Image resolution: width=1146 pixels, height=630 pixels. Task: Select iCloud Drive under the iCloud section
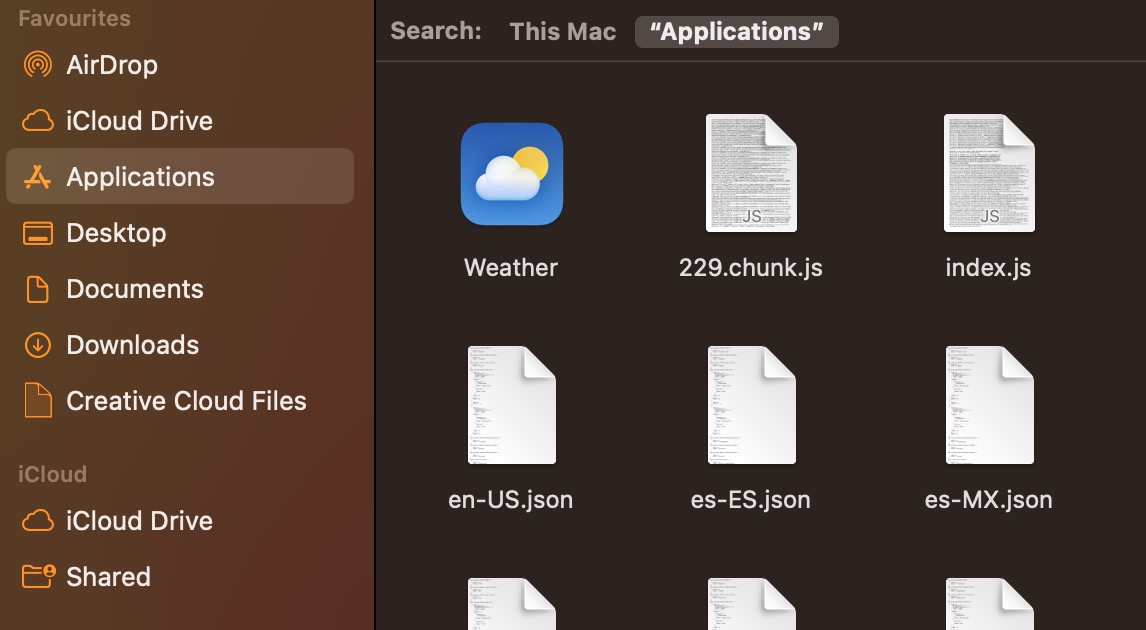pyautogui.click(x=139, y=521)
